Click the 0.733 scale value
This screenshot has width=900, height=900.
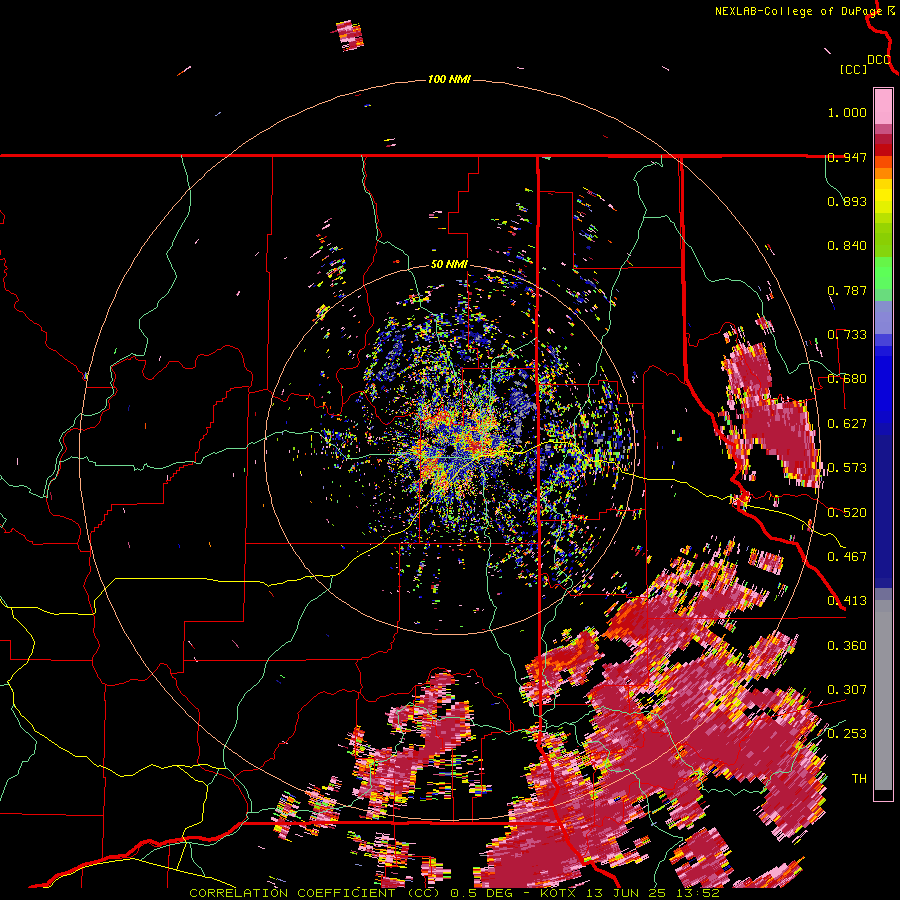tap(847, 335)
